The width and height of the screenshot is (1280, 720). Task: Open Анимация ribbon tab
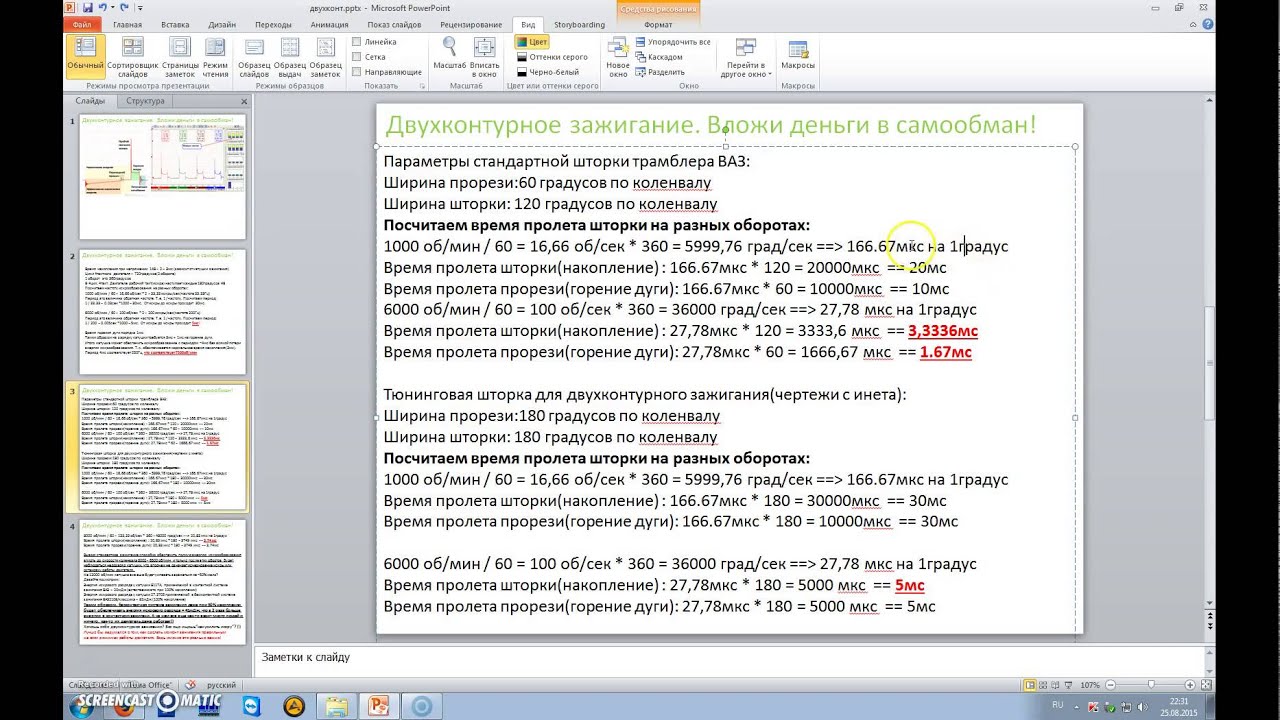point(329,24)
